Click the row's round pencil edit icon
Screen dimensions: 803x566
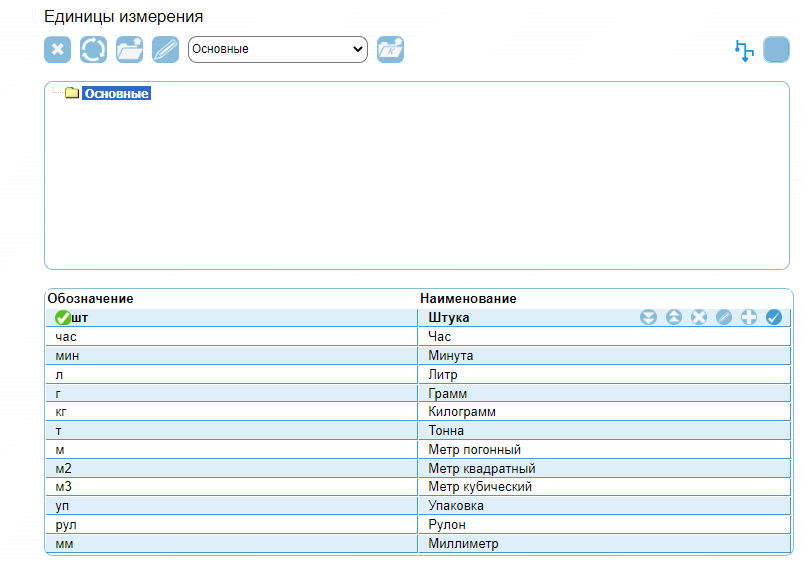point(724,318)
